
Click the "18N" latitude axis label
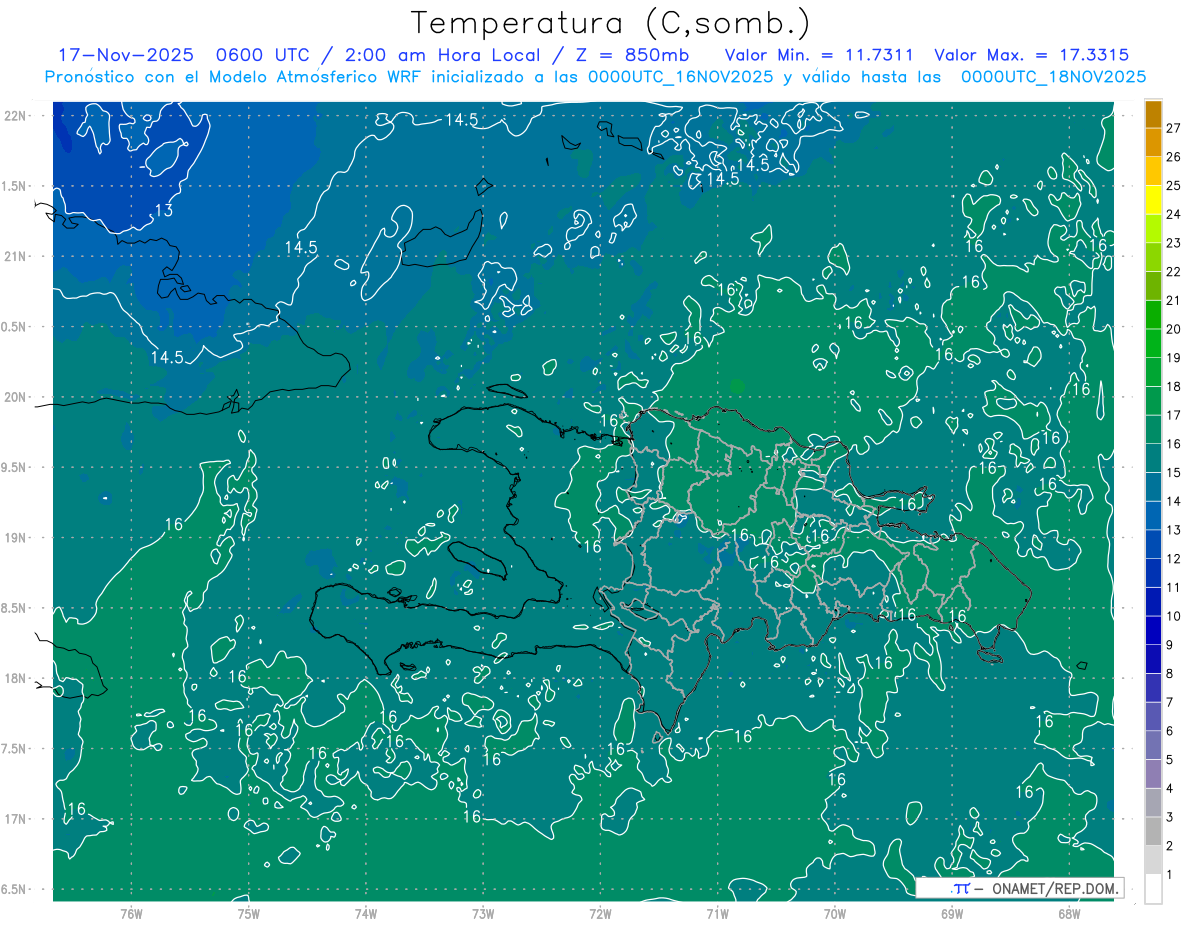tap(17, 678)
